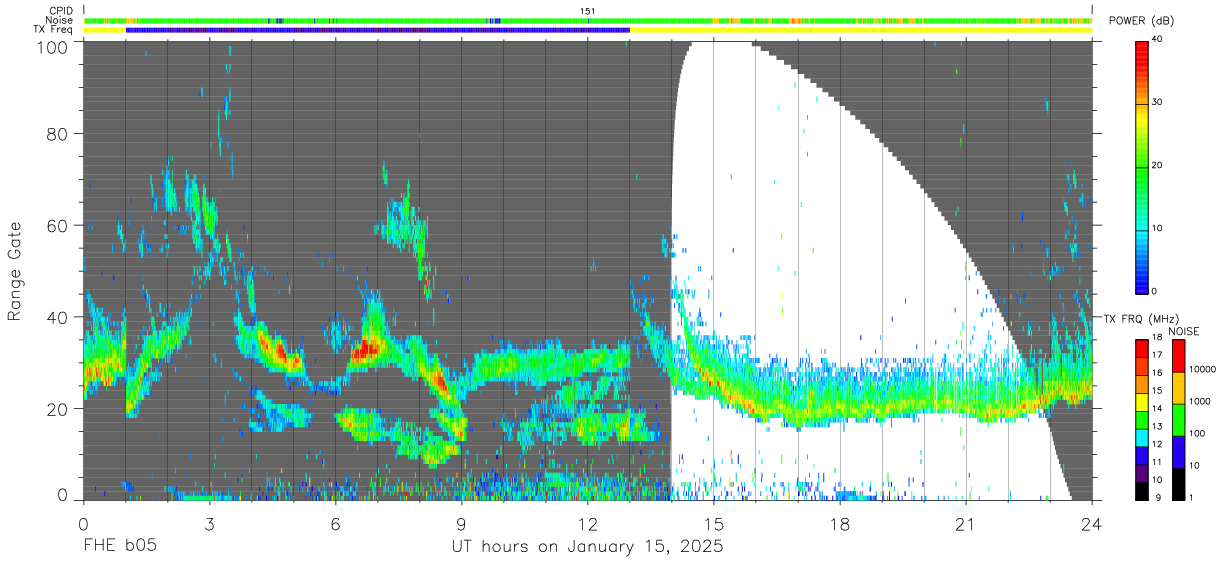Click the x-axis tick label '9'
This screenshot has height=567, width=1228.
click(461, 523)
